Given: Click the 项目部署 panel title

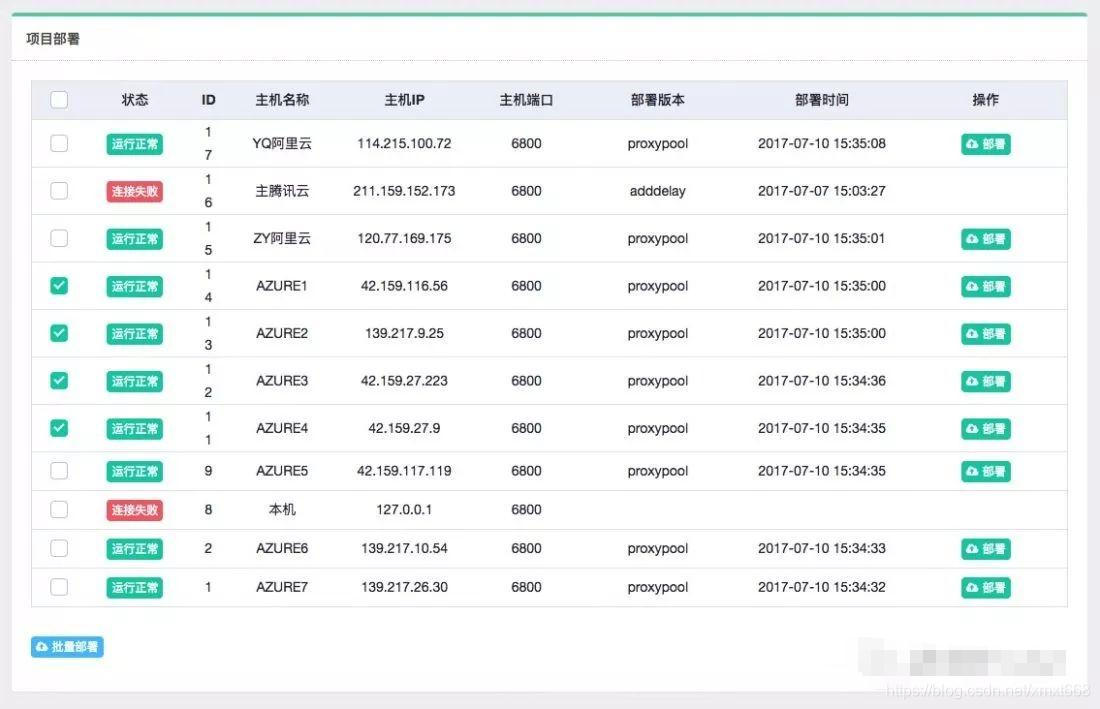Looking at the screenshot, I should 53,39.
